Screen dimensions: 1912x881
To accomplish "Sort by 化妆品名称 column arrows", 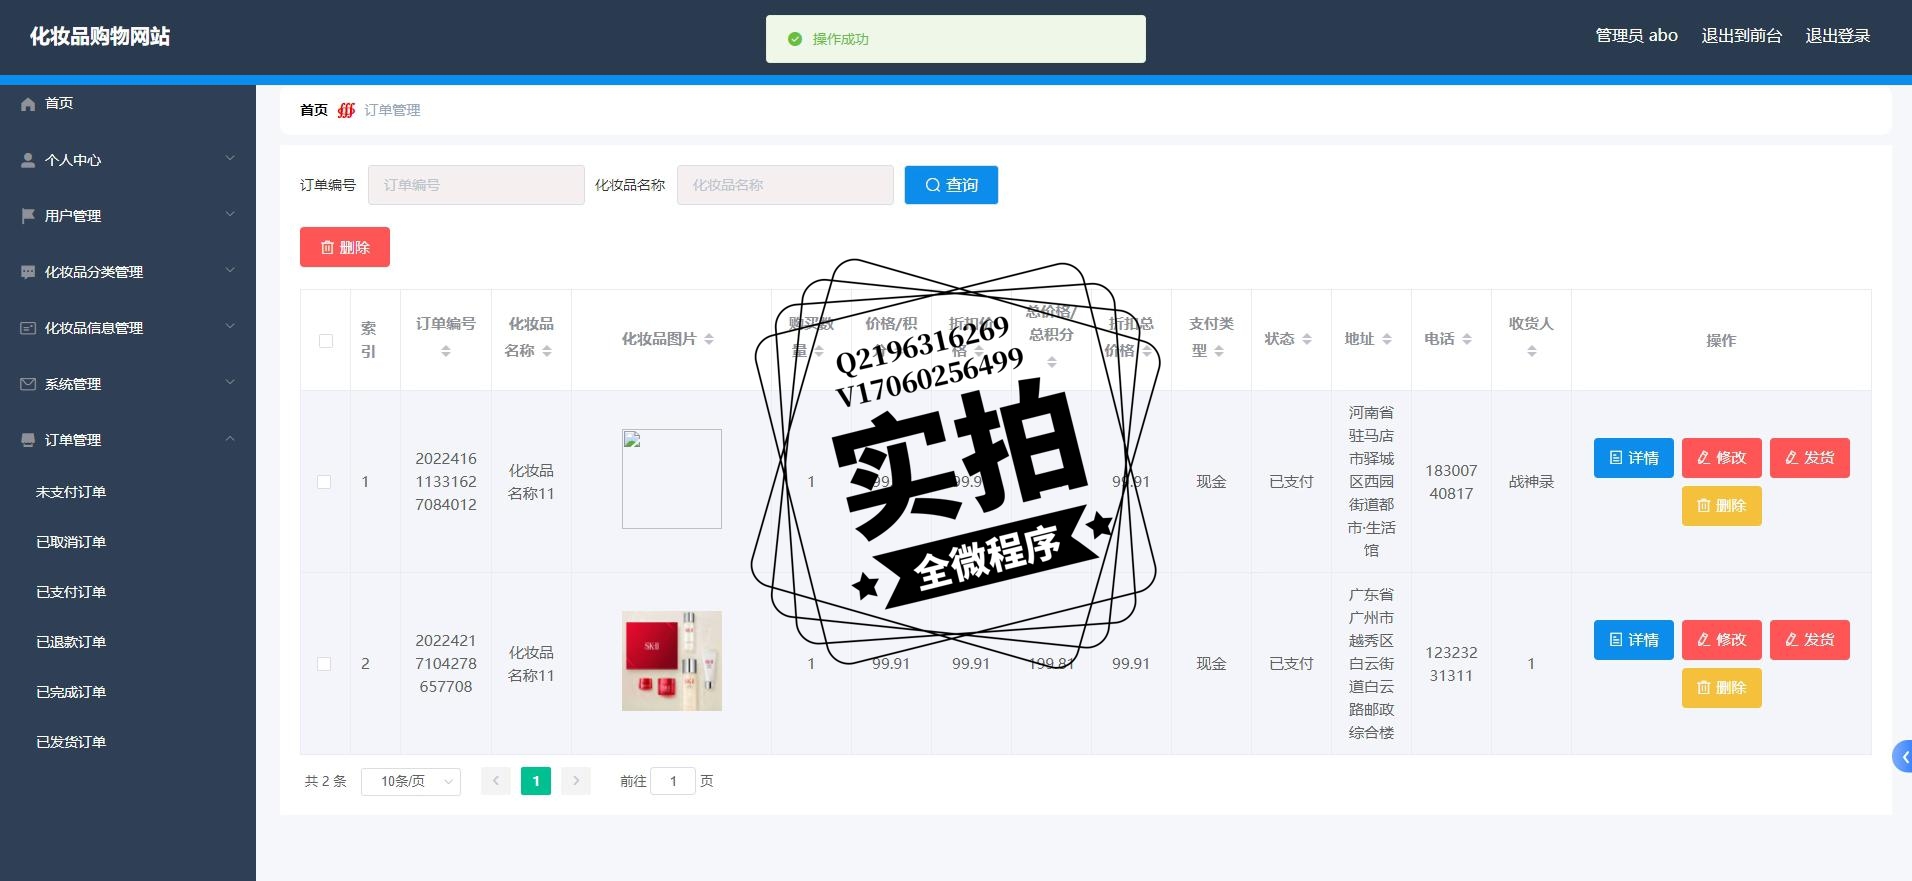I will point(547,351).
